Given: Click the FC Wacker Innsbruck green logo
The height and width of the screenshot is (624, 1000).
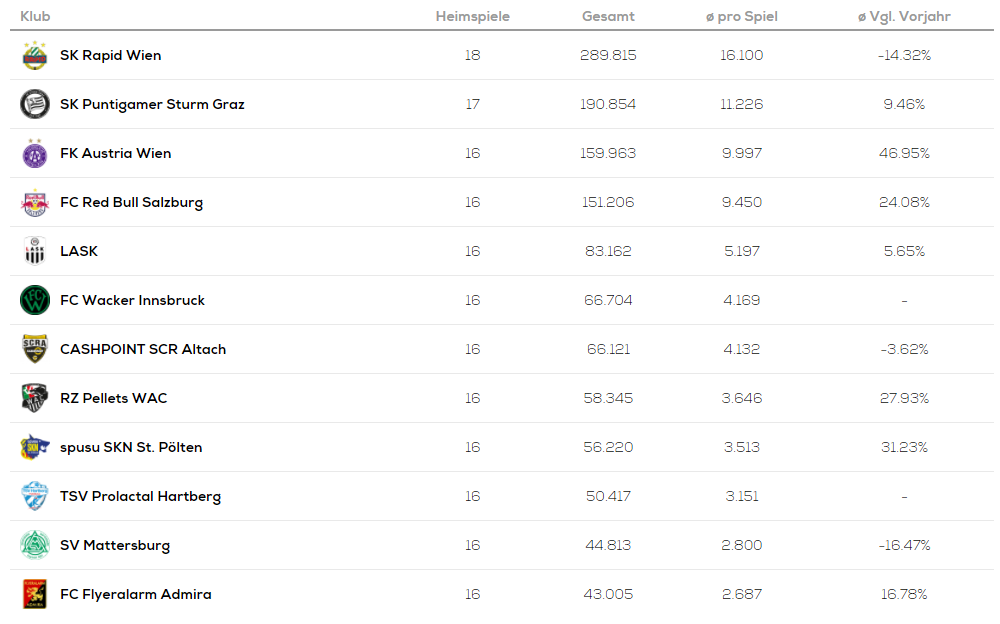Looking at the screenshot, I should click(35, 300).
